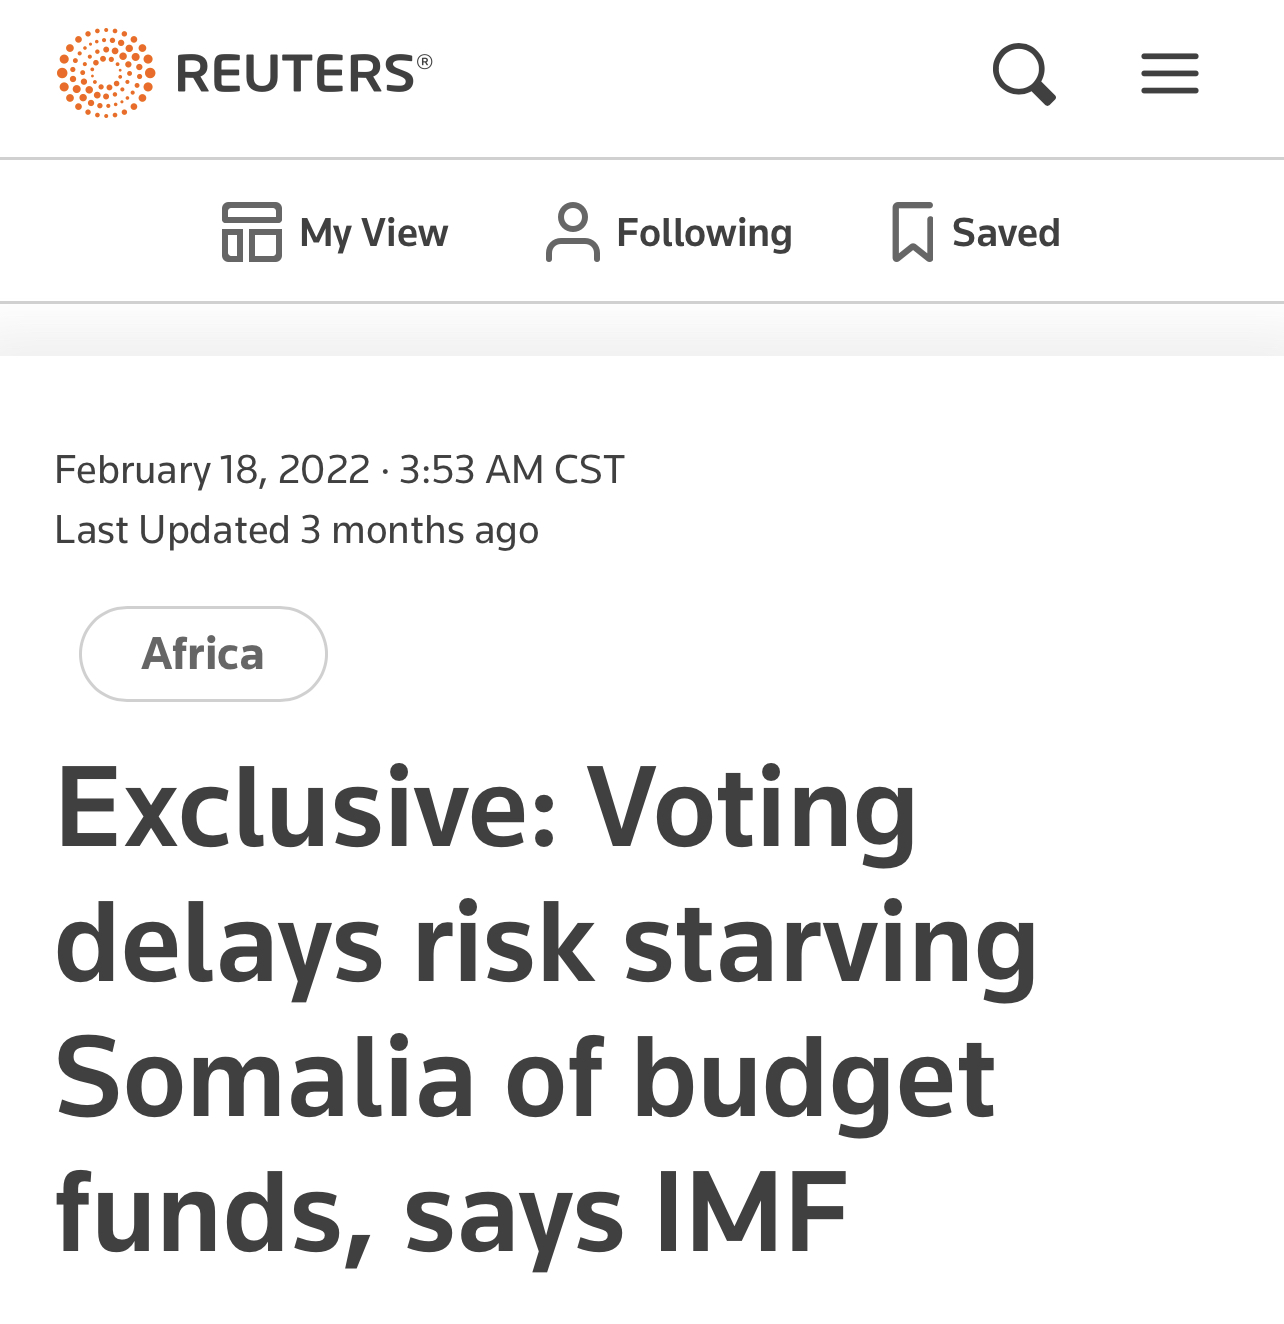
Task: Open the hamburger menu icon
Action: click(x=1170, y=74)
